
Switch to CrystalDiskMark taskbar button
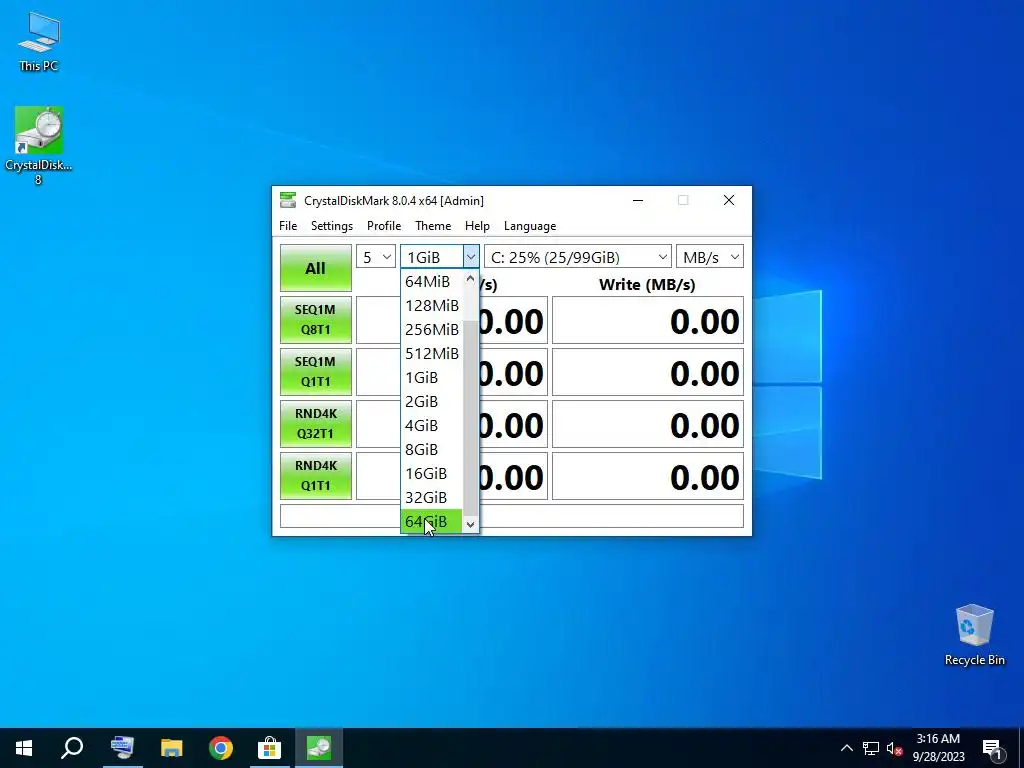tap(319, 748)
